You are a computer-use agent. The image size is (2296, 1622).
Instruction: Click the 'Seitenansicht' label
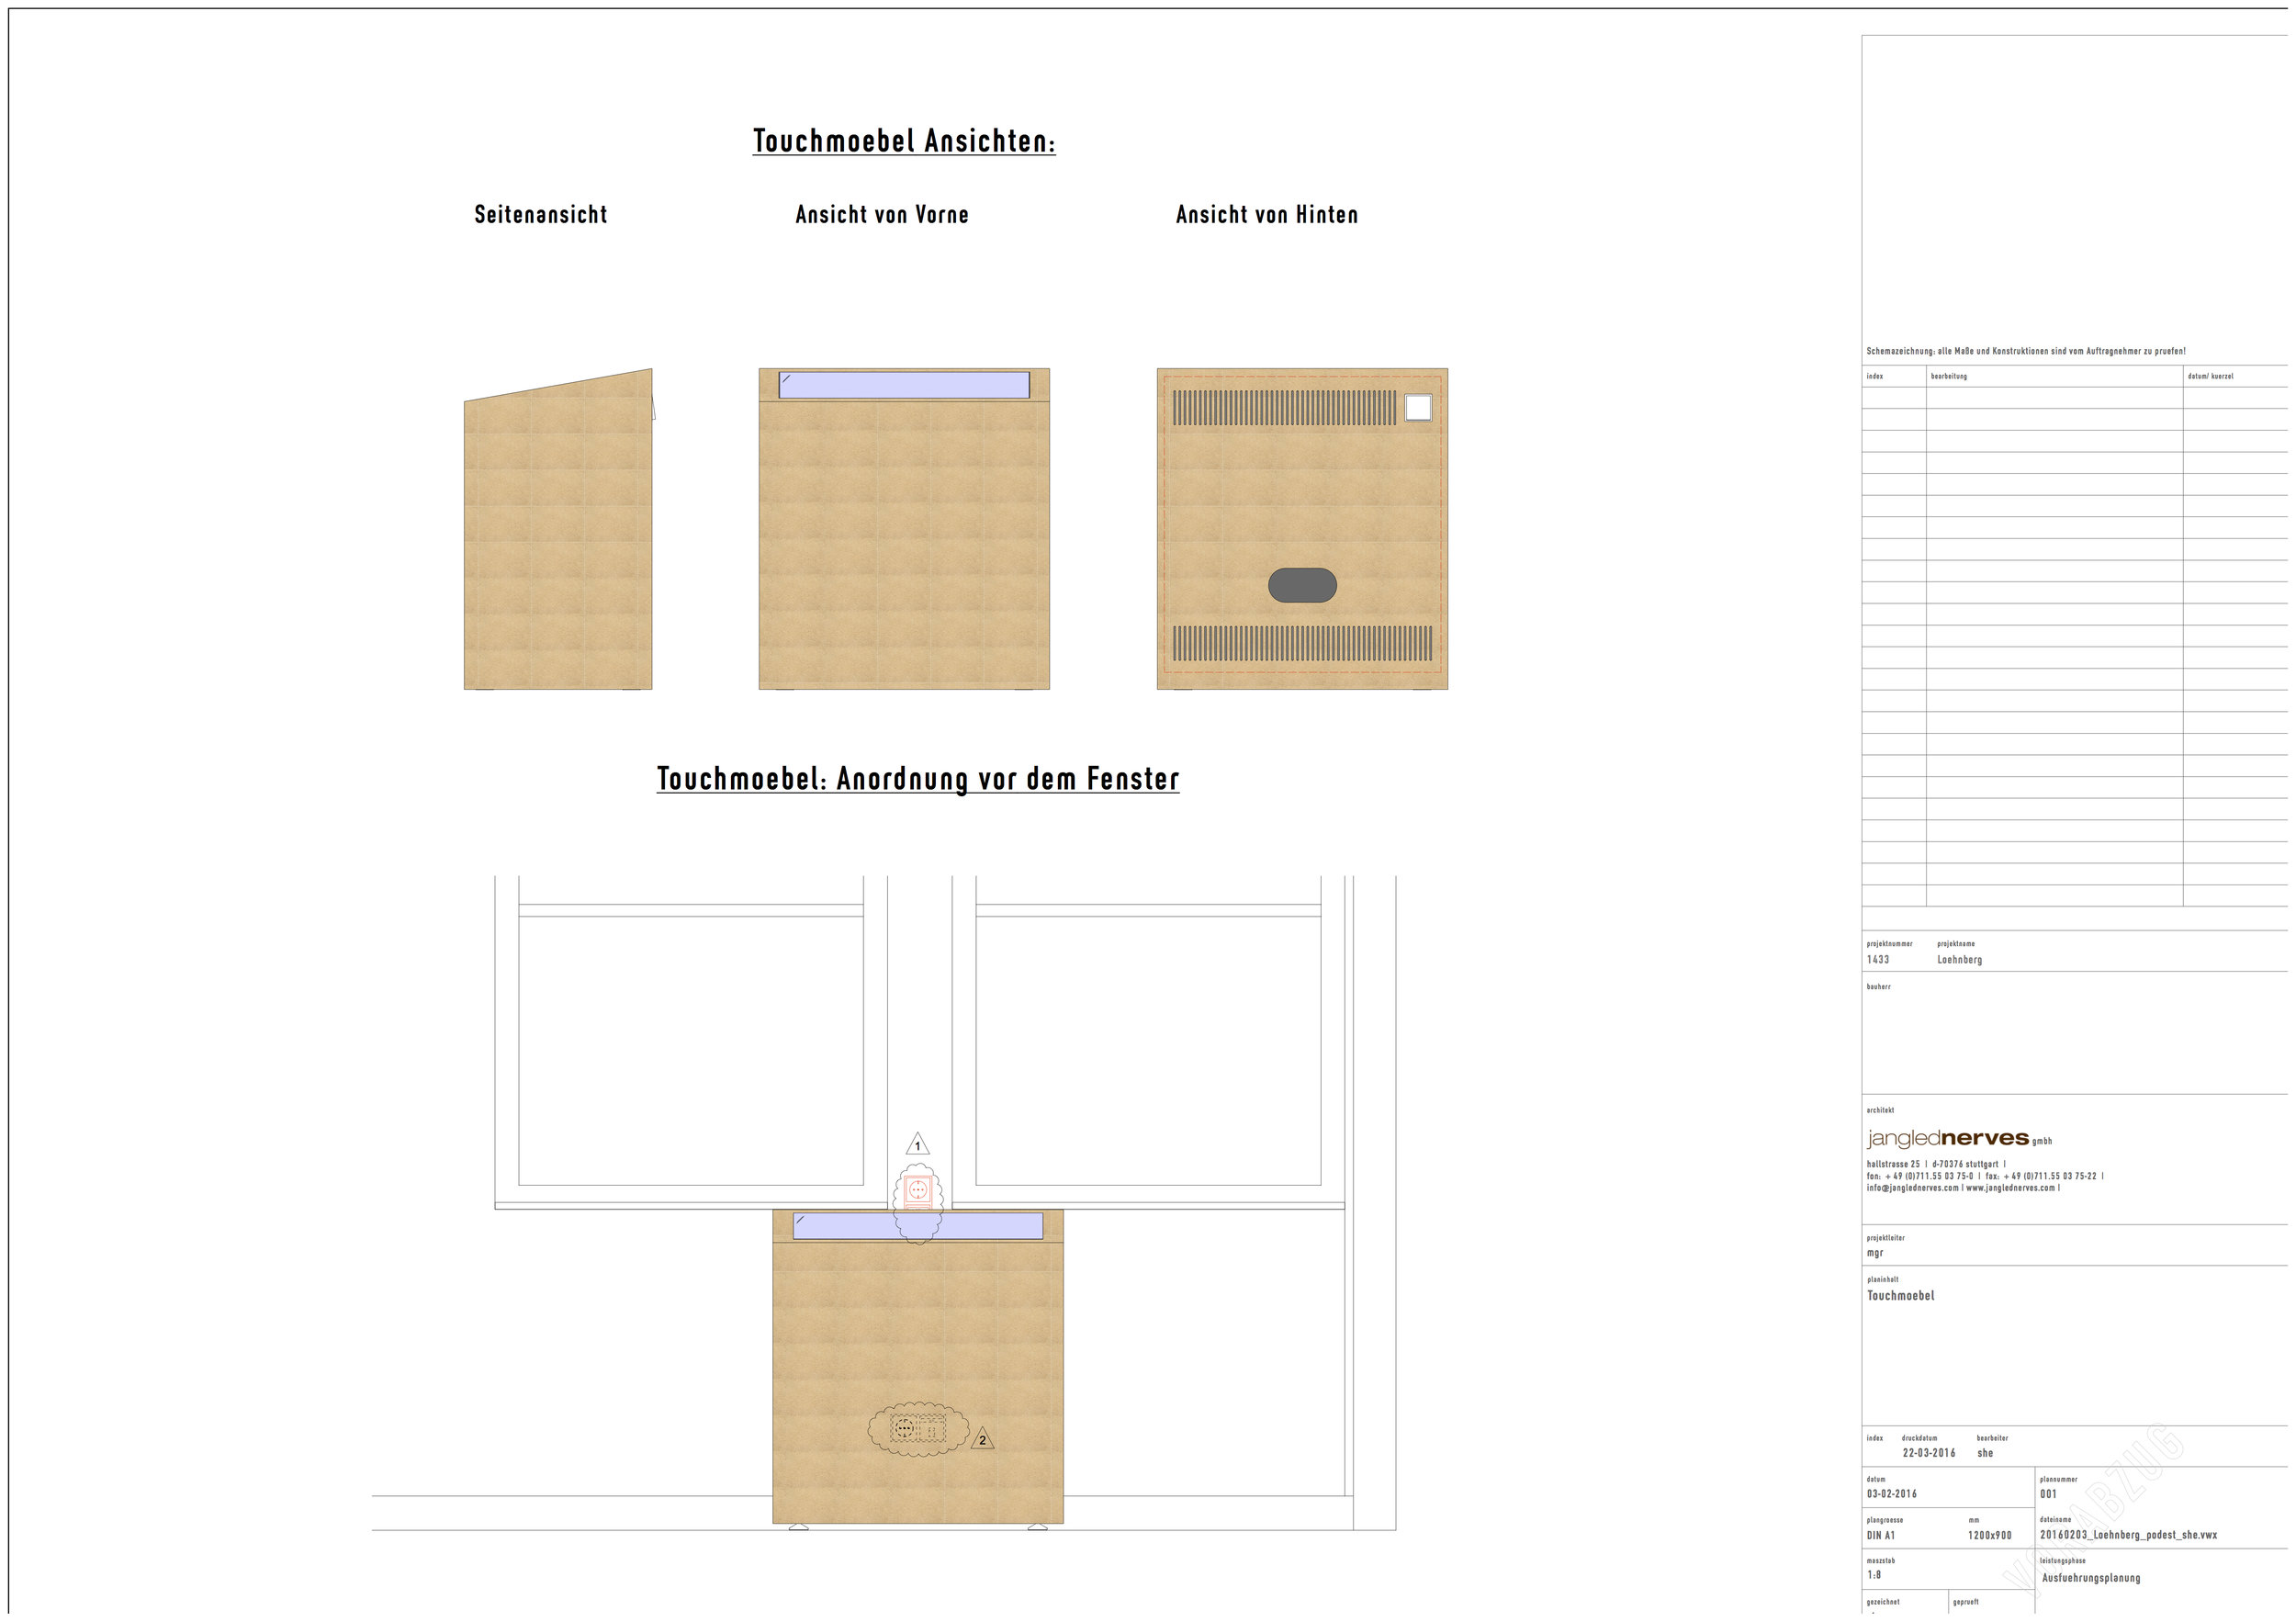tap(540, 214)
